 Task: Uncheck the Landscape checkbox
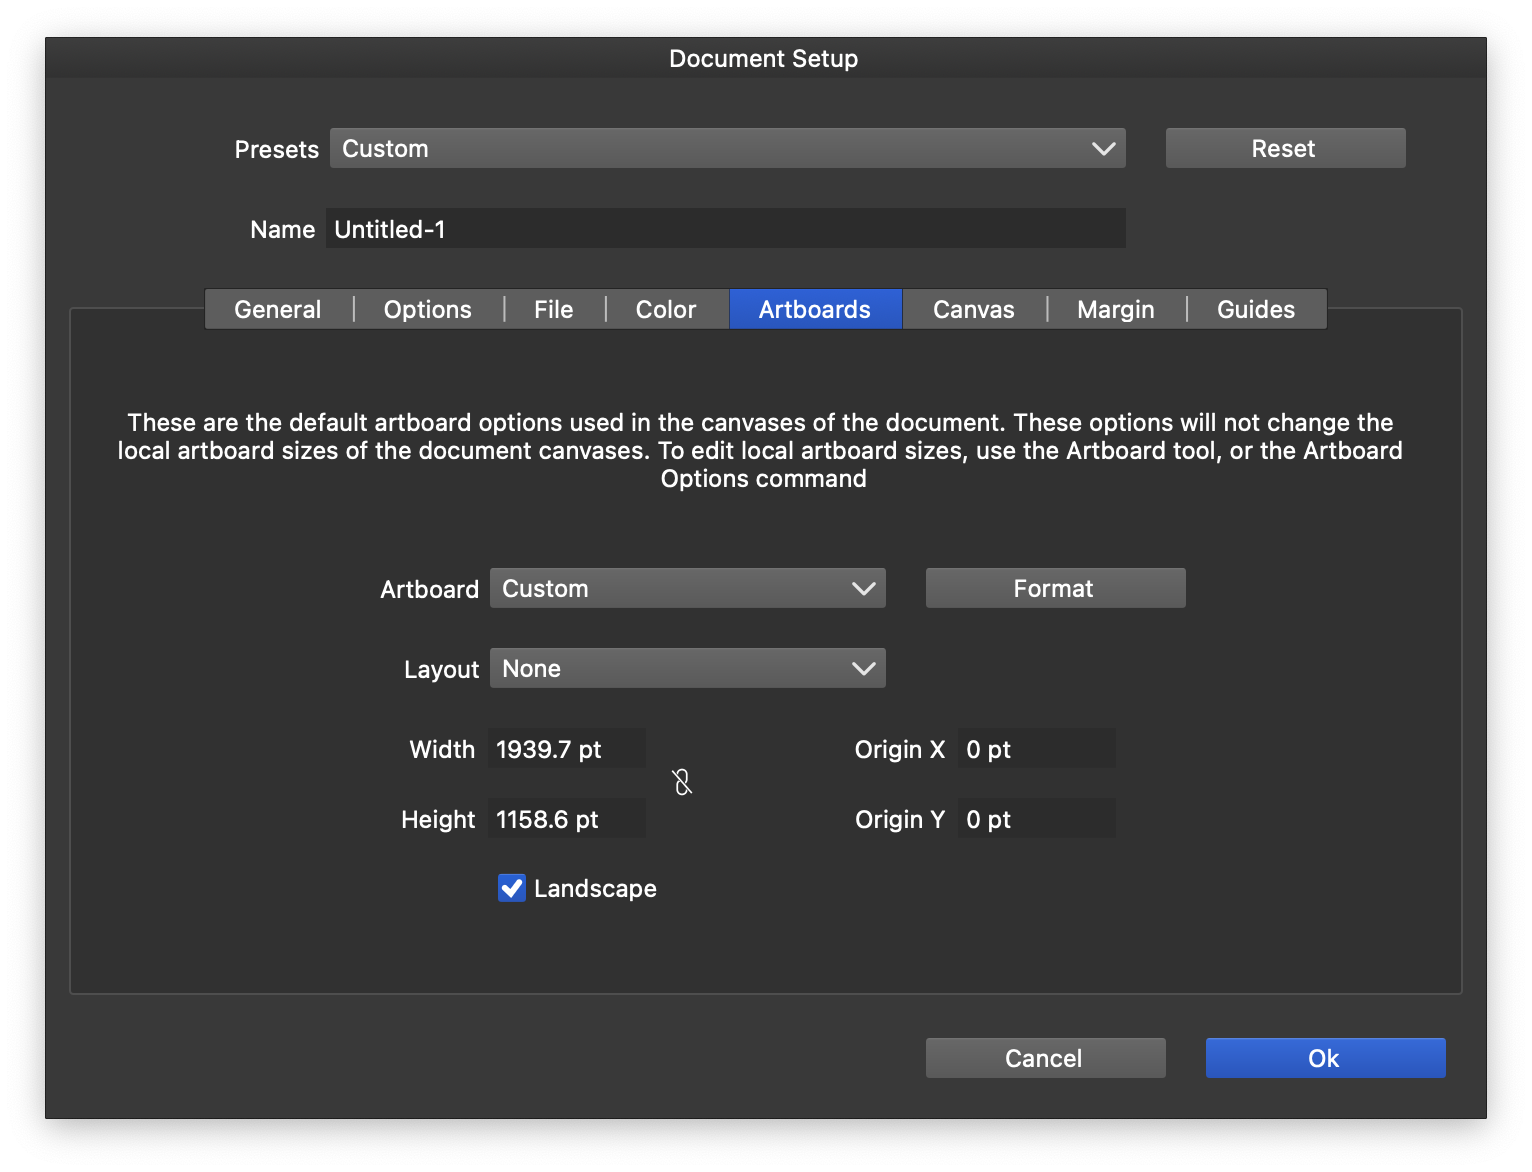[512, 888]
